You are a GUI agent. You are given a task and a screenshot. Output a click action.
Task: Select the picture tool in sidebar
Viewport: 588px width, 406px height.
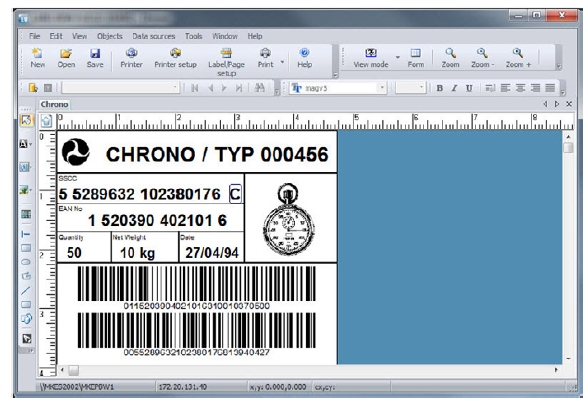tap(24, 190)
